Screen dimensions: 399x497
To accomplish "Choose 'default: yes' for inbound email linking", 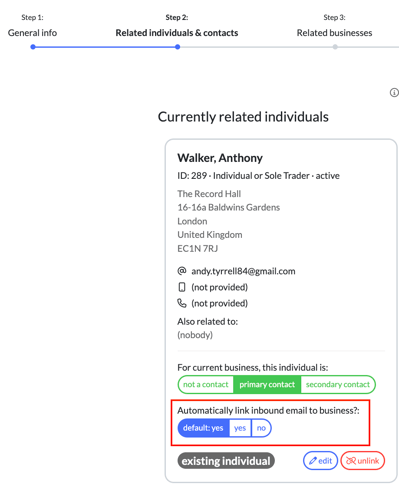I will pyautogui.click(x=203, y=428).
